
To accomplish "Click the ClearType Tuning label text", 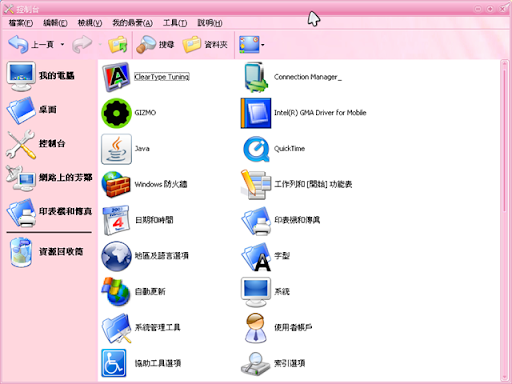I will point(162,77).
